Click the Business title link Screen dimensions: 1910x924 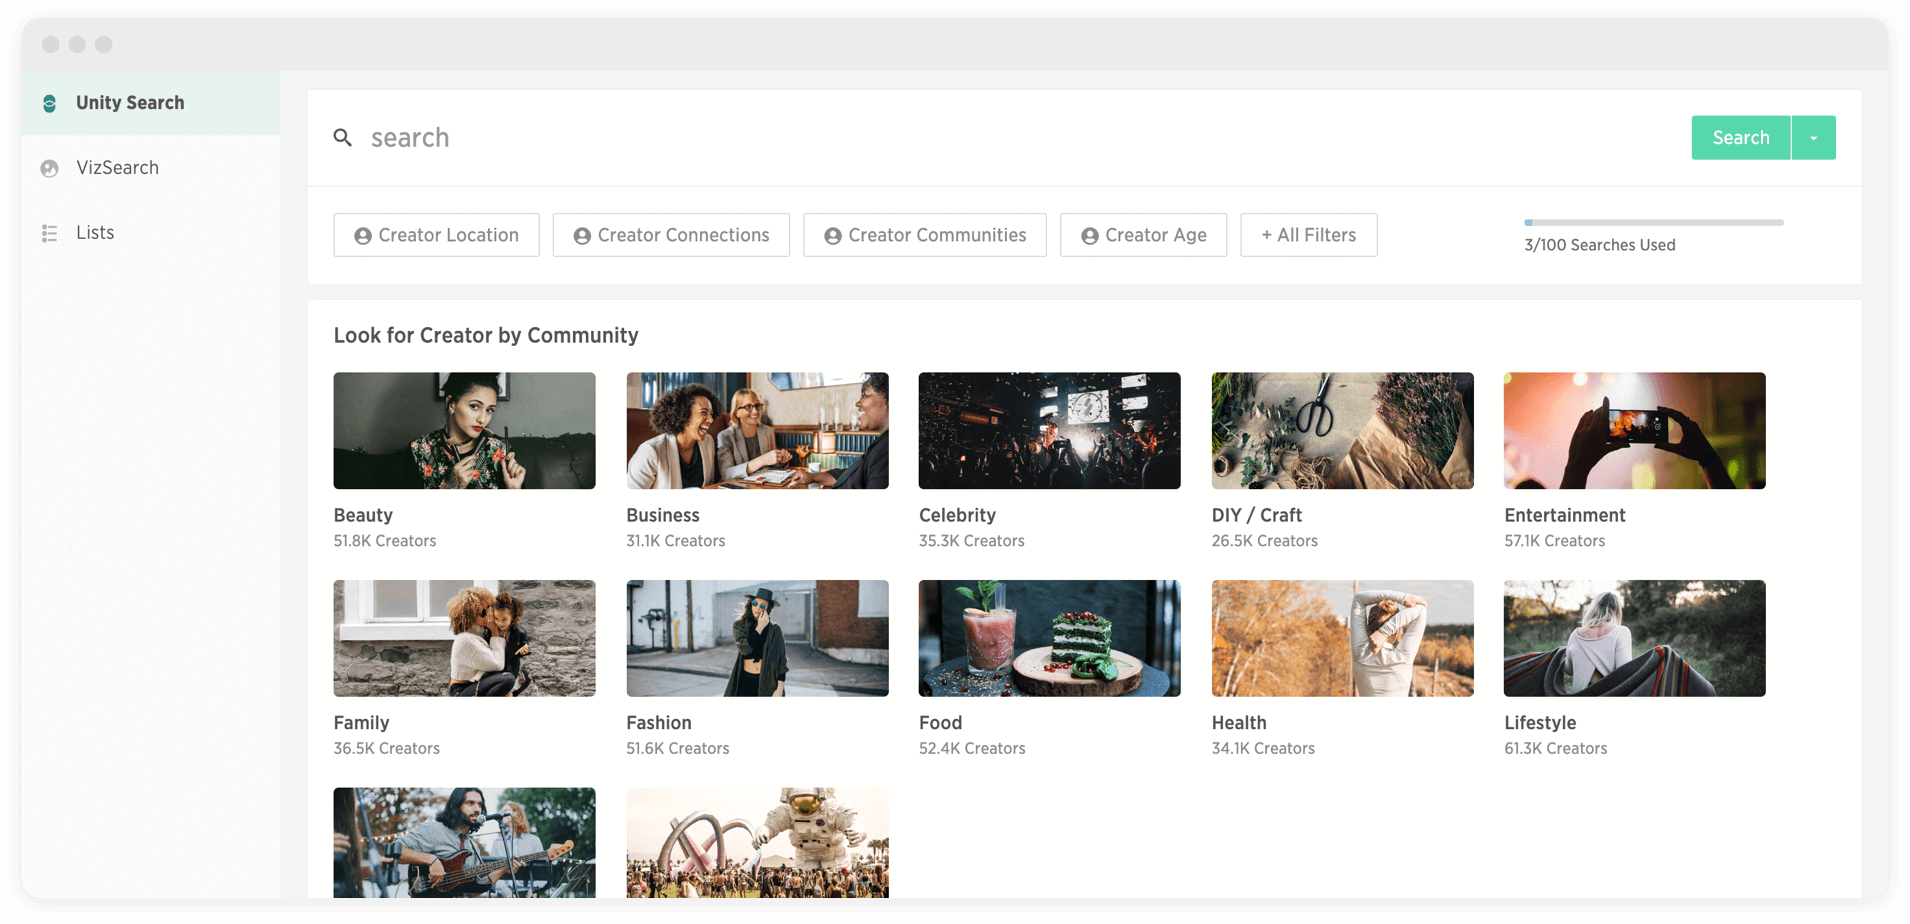click(663, 516)
